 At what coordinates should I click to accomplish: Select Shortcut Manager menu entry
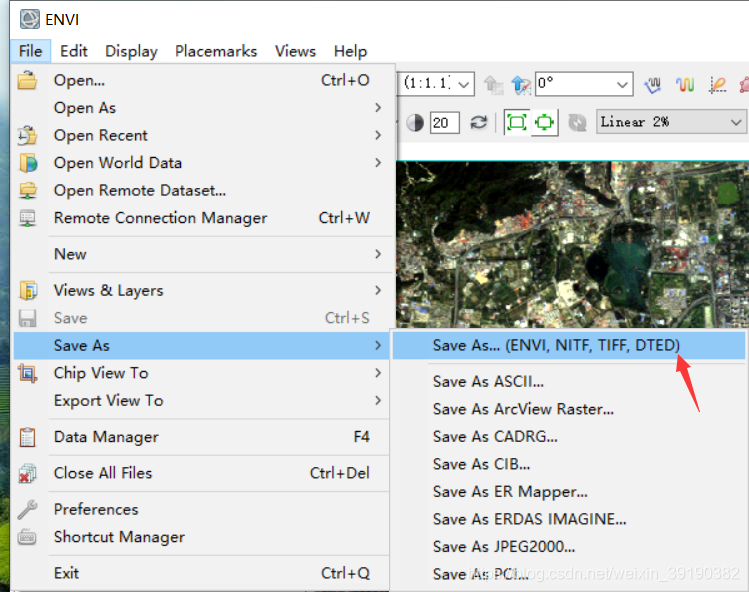[203, 537]
